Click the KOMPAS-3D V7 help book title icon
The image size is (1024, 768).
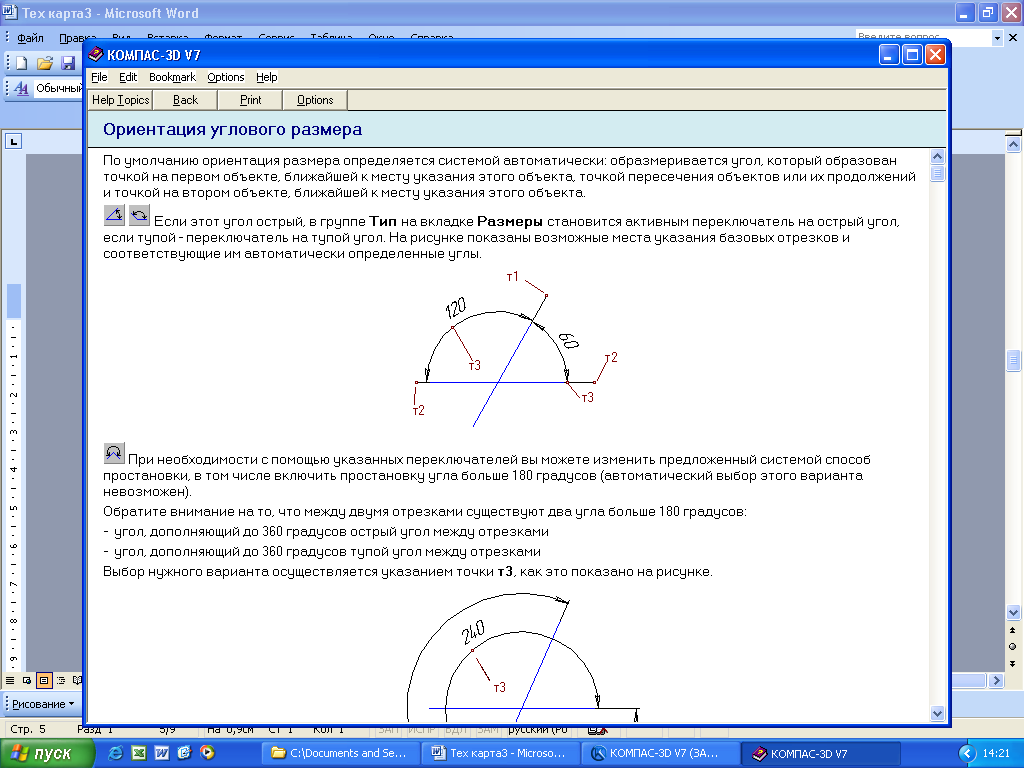[x=96, y=54]
